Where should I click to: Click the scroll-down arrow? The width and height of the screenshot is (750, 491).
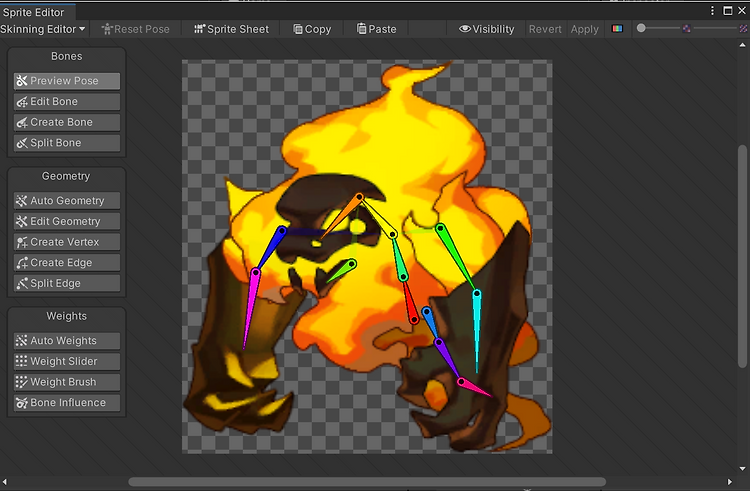tap(742, 469)
